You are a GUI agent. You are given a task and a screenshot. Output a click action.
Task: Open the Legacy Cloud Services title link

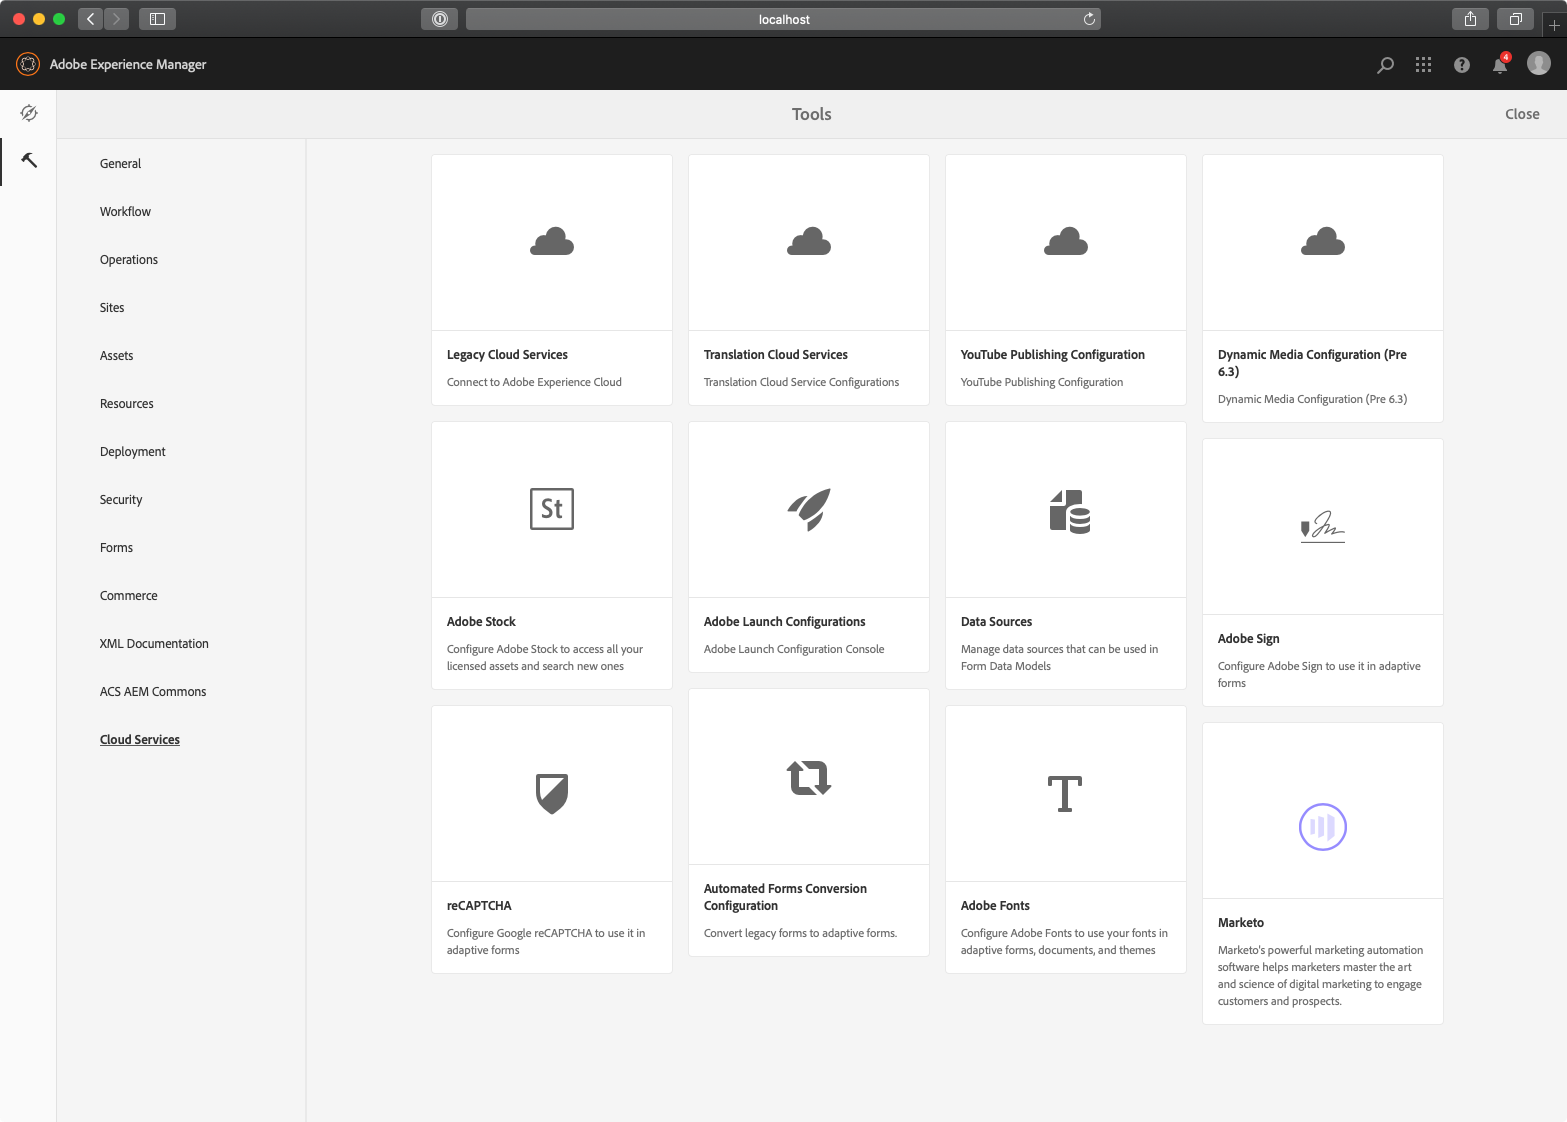coord(507,355)
